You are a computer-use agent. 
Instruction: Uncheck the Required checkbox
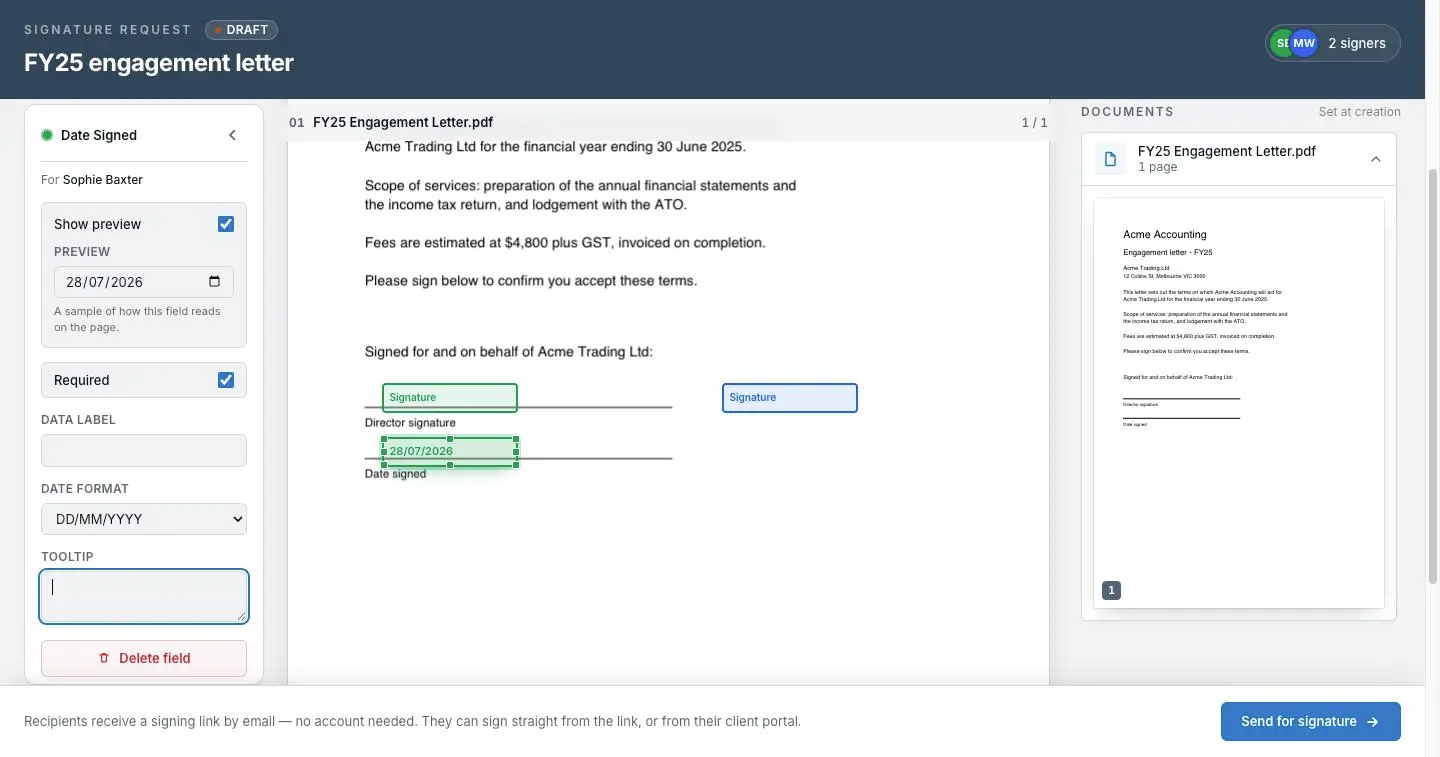click(x=226, y=380)
